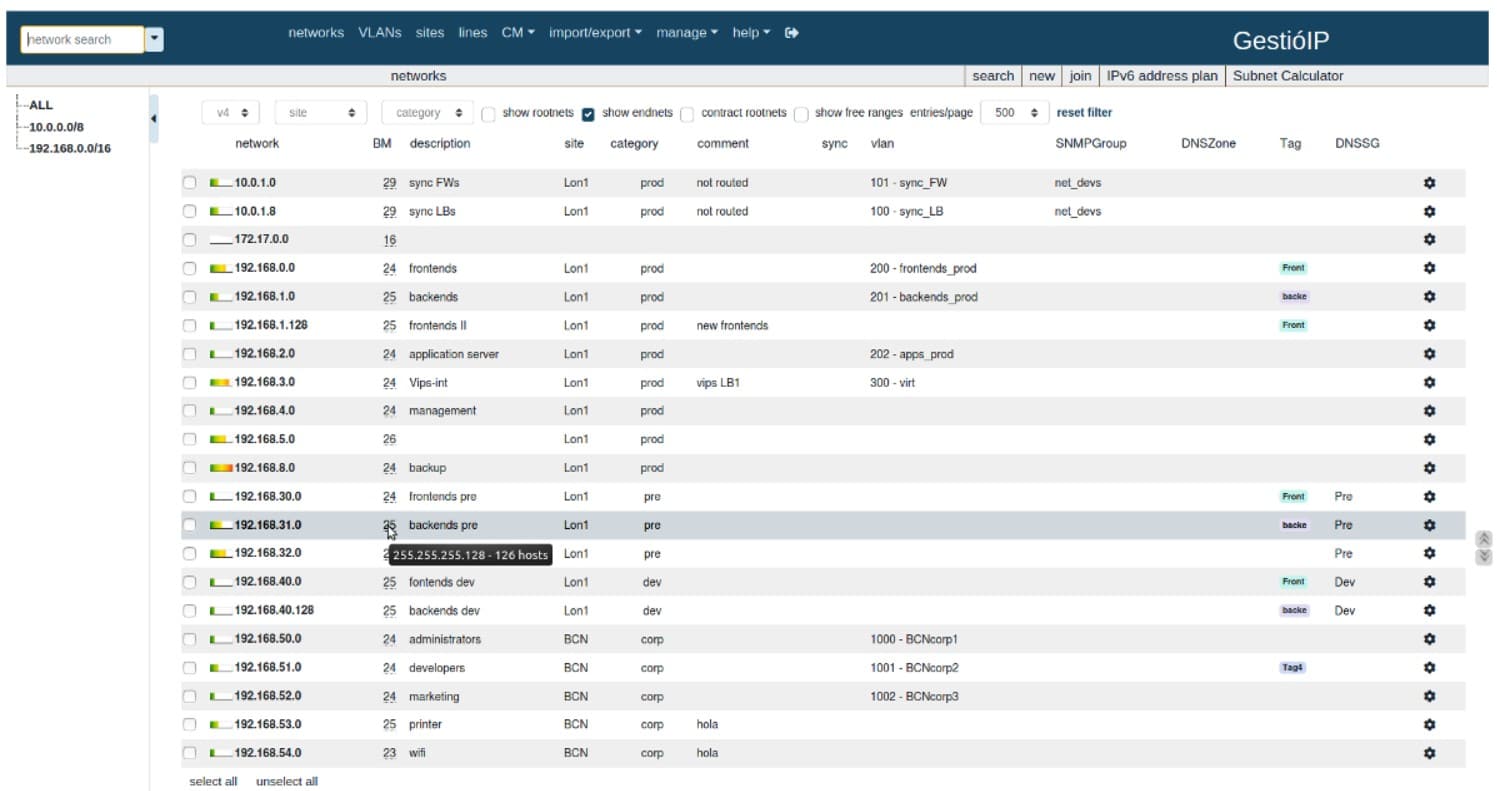
Task: Select the checkbox for network 192.168.0.0
Action: 189,268
